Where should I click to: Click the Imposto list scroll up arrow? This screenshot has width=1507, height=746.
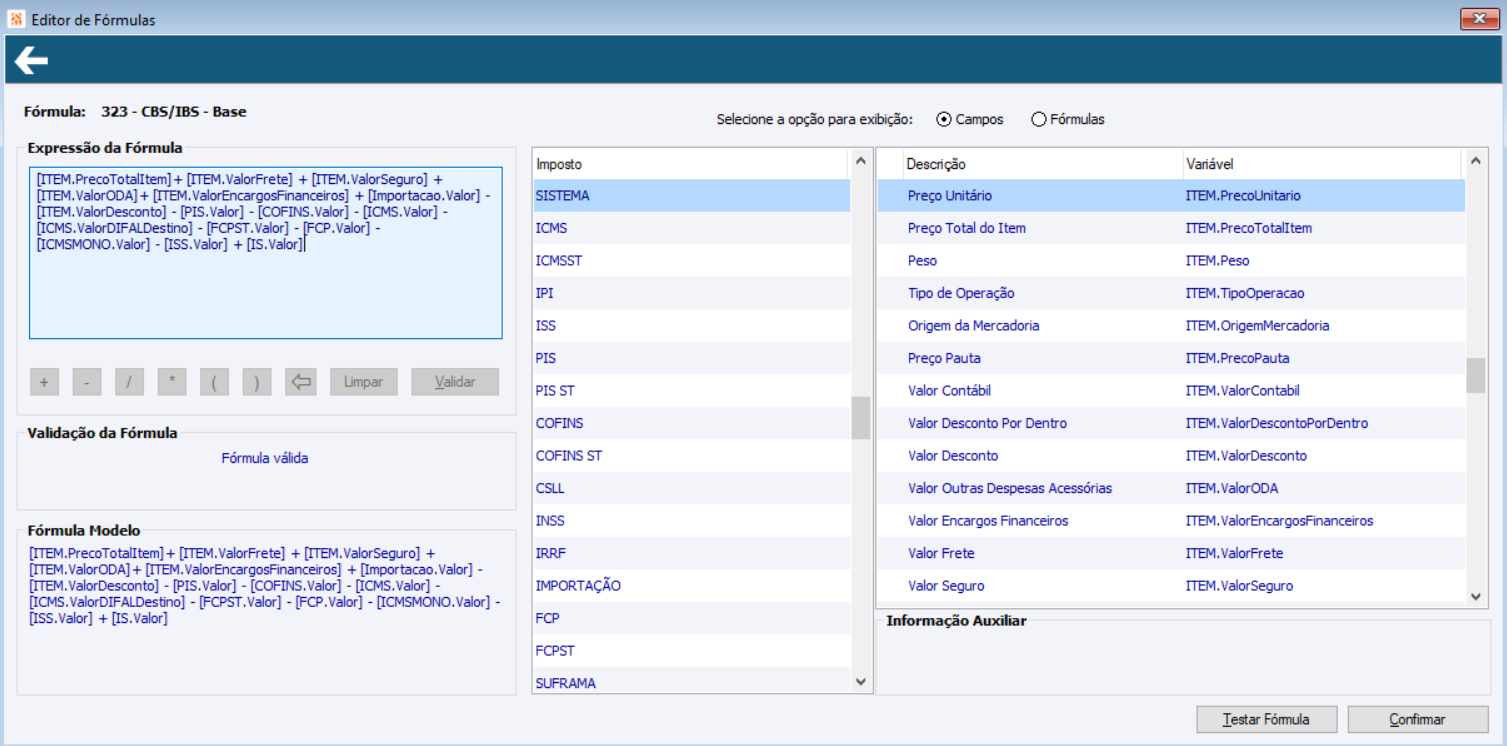tap(860, 160)
